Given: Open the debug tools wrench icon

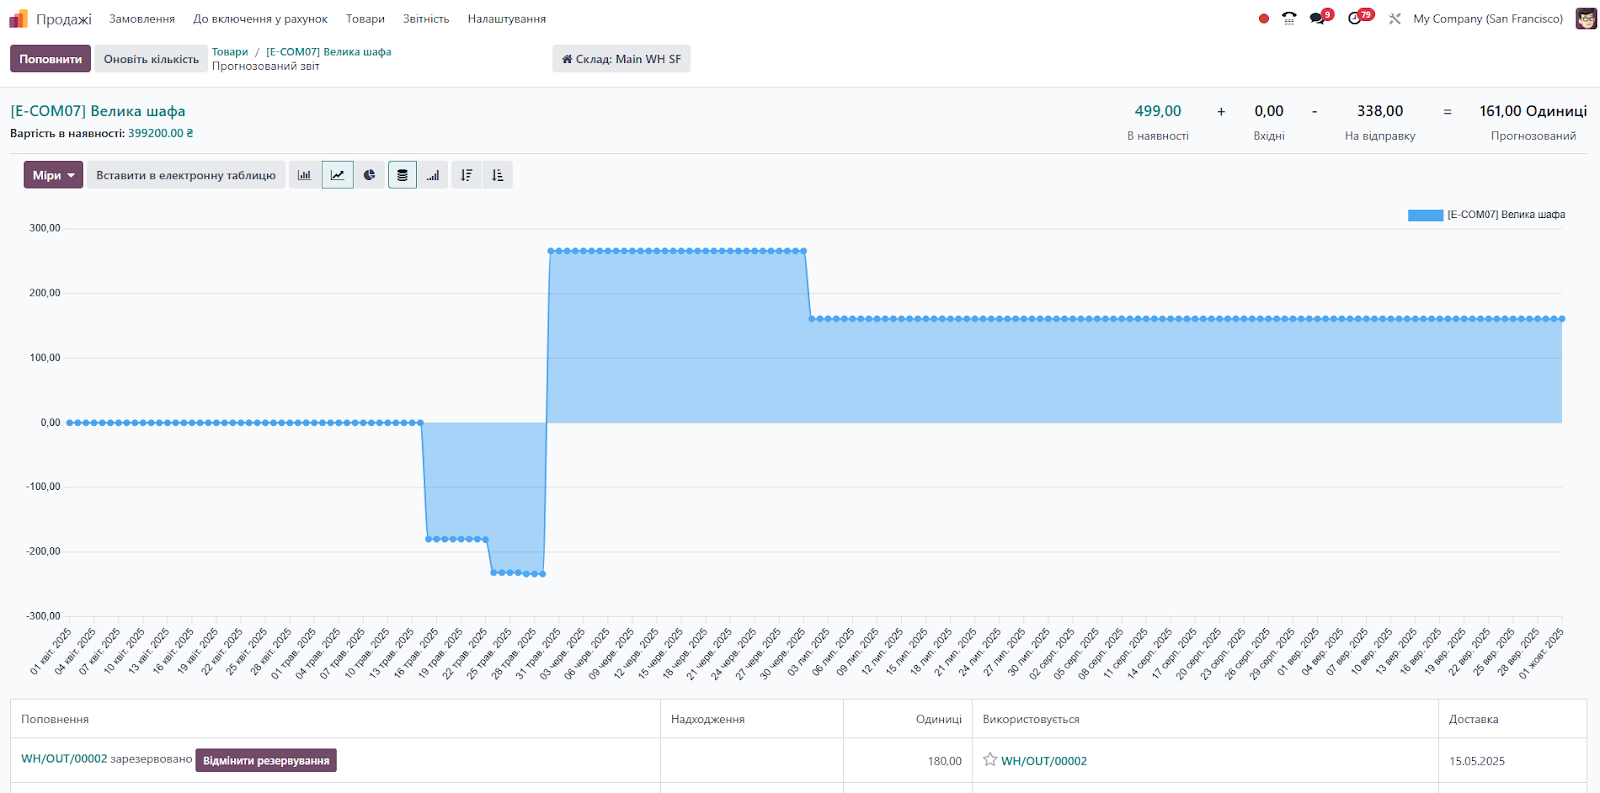Looking at the screenshot, I should tap(1395, 19).
